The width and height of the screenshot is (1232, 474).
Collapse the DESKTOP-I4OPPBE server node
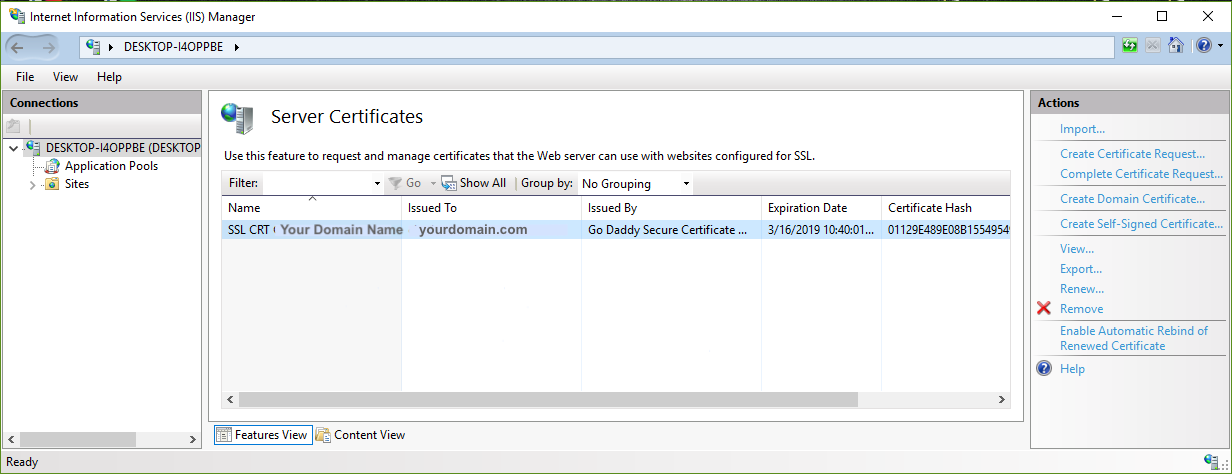pos(13,149)
